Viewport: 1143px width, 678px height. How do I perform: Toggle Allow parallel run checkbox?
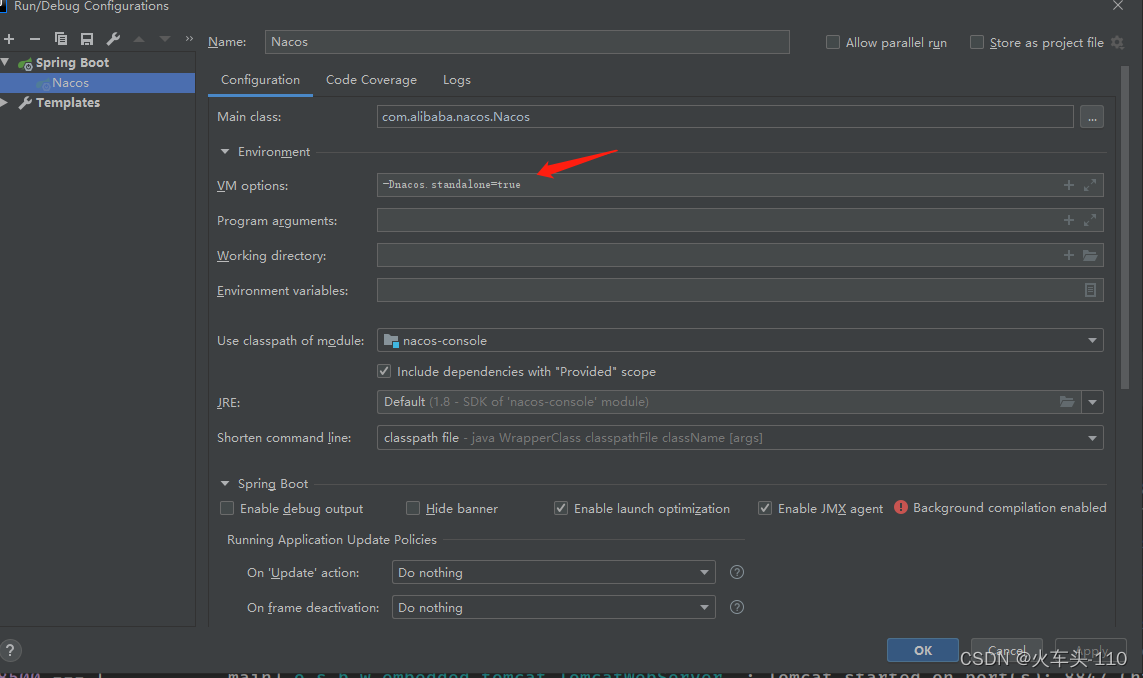click(x=832, y=42)
